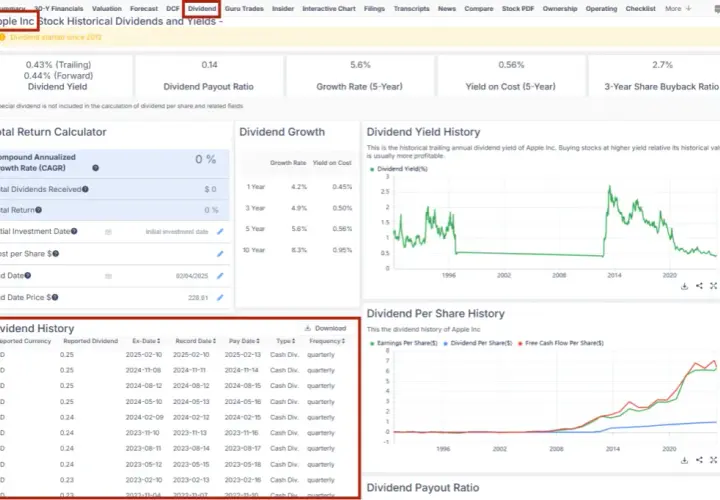
Task: Open the News tab
Action: coord(447,8)
